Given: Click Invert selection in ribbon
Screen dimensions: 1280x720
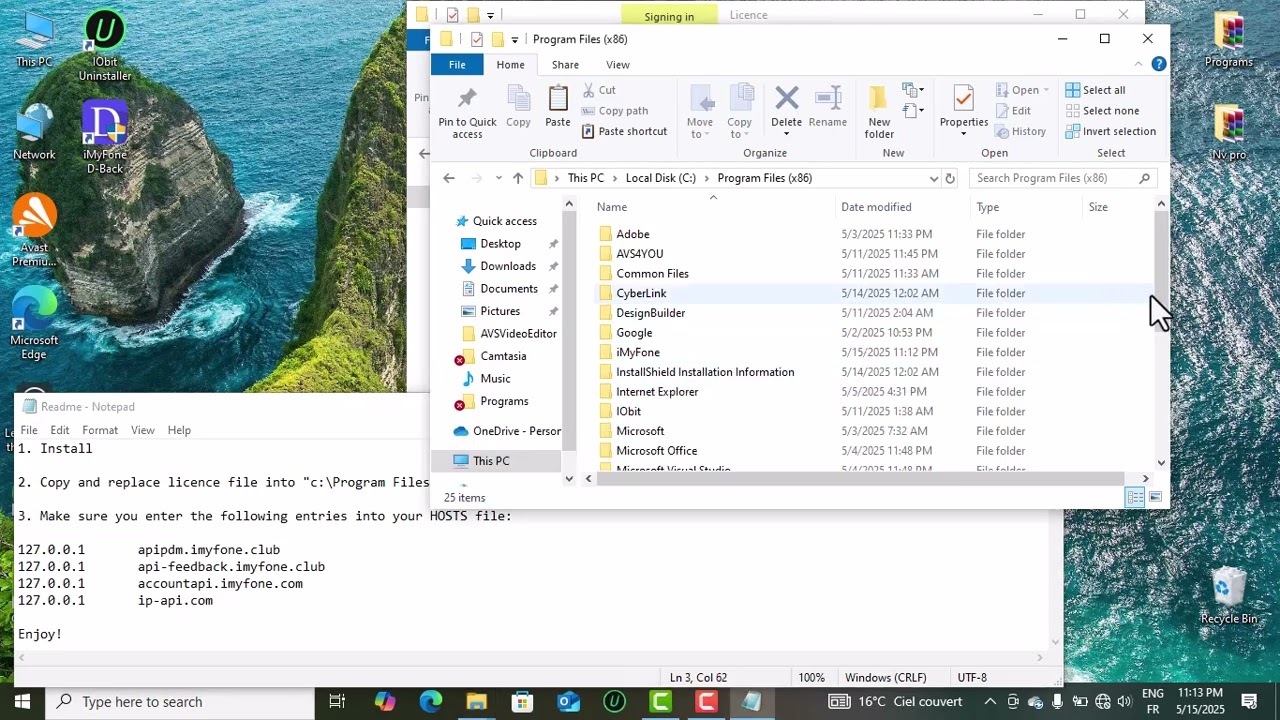Looking at the screenshot, I should coord(1110,131).
